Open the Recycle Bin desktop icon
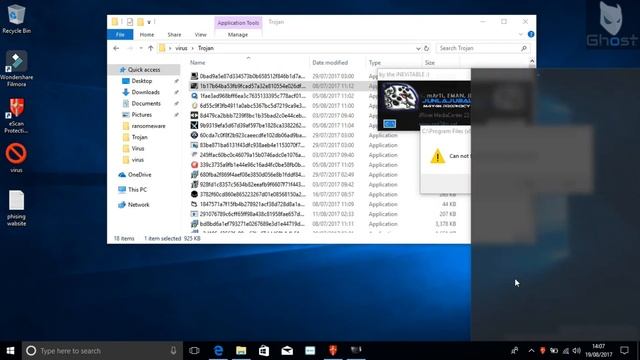The height and width of the screenshot is (360, 640). (16, 18)
